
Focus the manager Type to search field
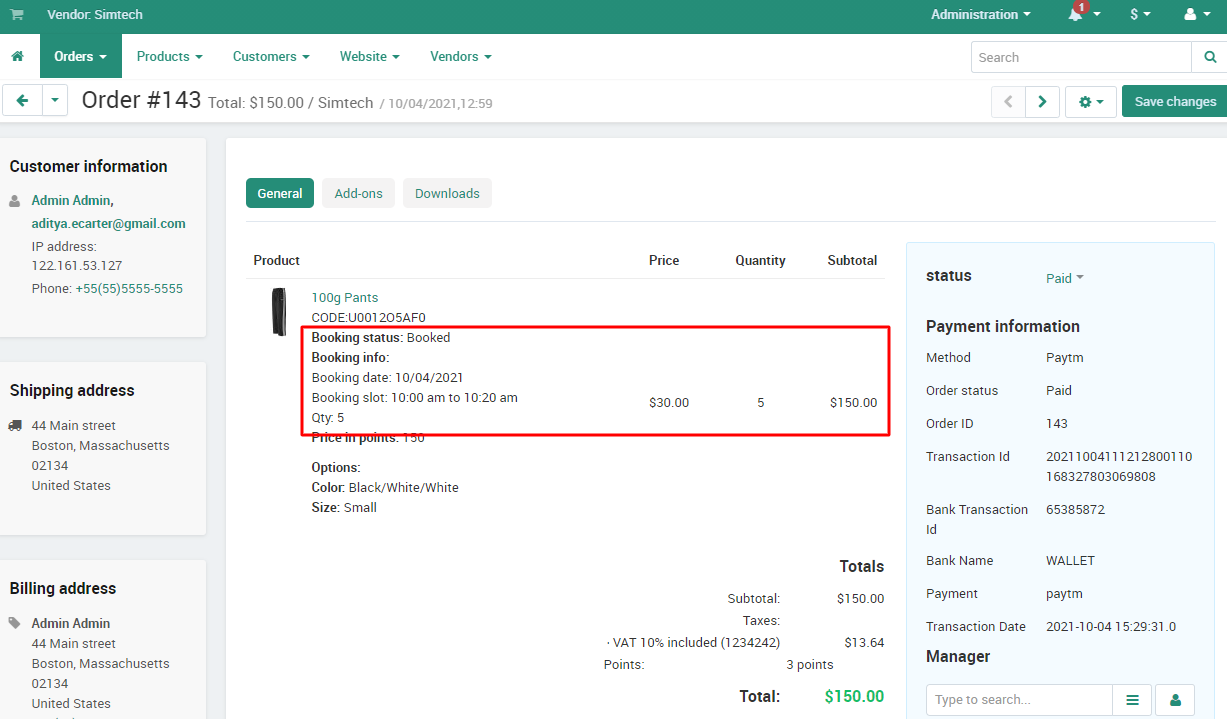pos(1019,700)
